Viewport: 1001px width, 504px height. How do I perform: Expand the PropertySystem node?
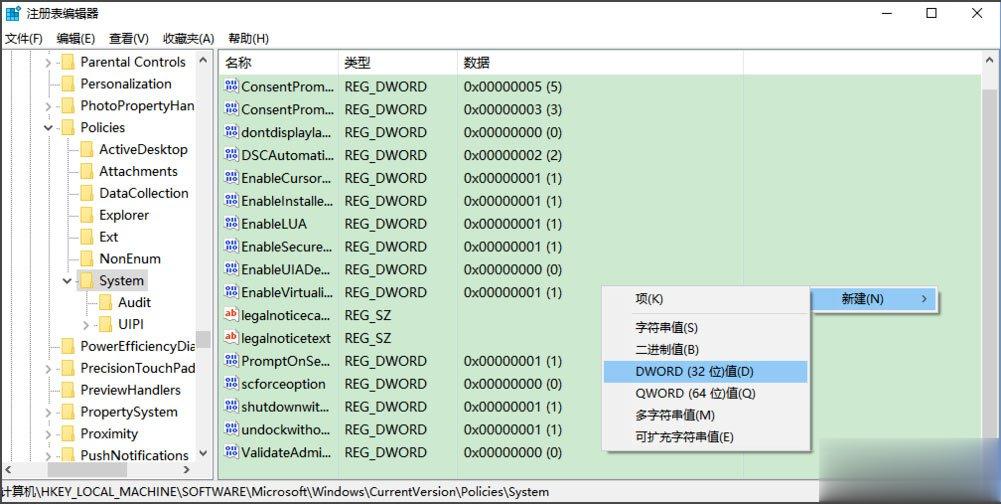coord(49,412)
